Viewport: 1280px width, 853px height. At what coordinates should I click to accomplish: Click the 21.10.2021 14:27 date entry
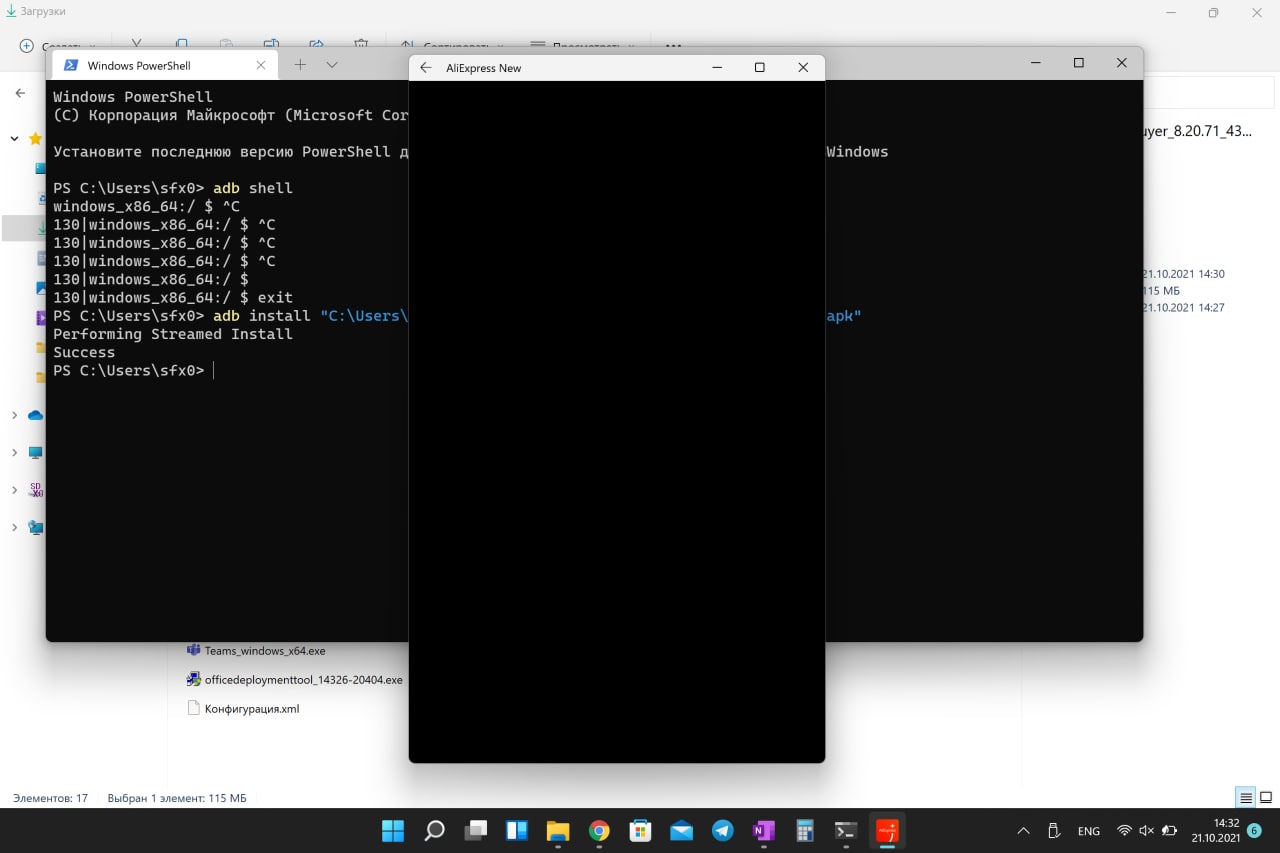pyautogui.click(x=1183, y=308)
